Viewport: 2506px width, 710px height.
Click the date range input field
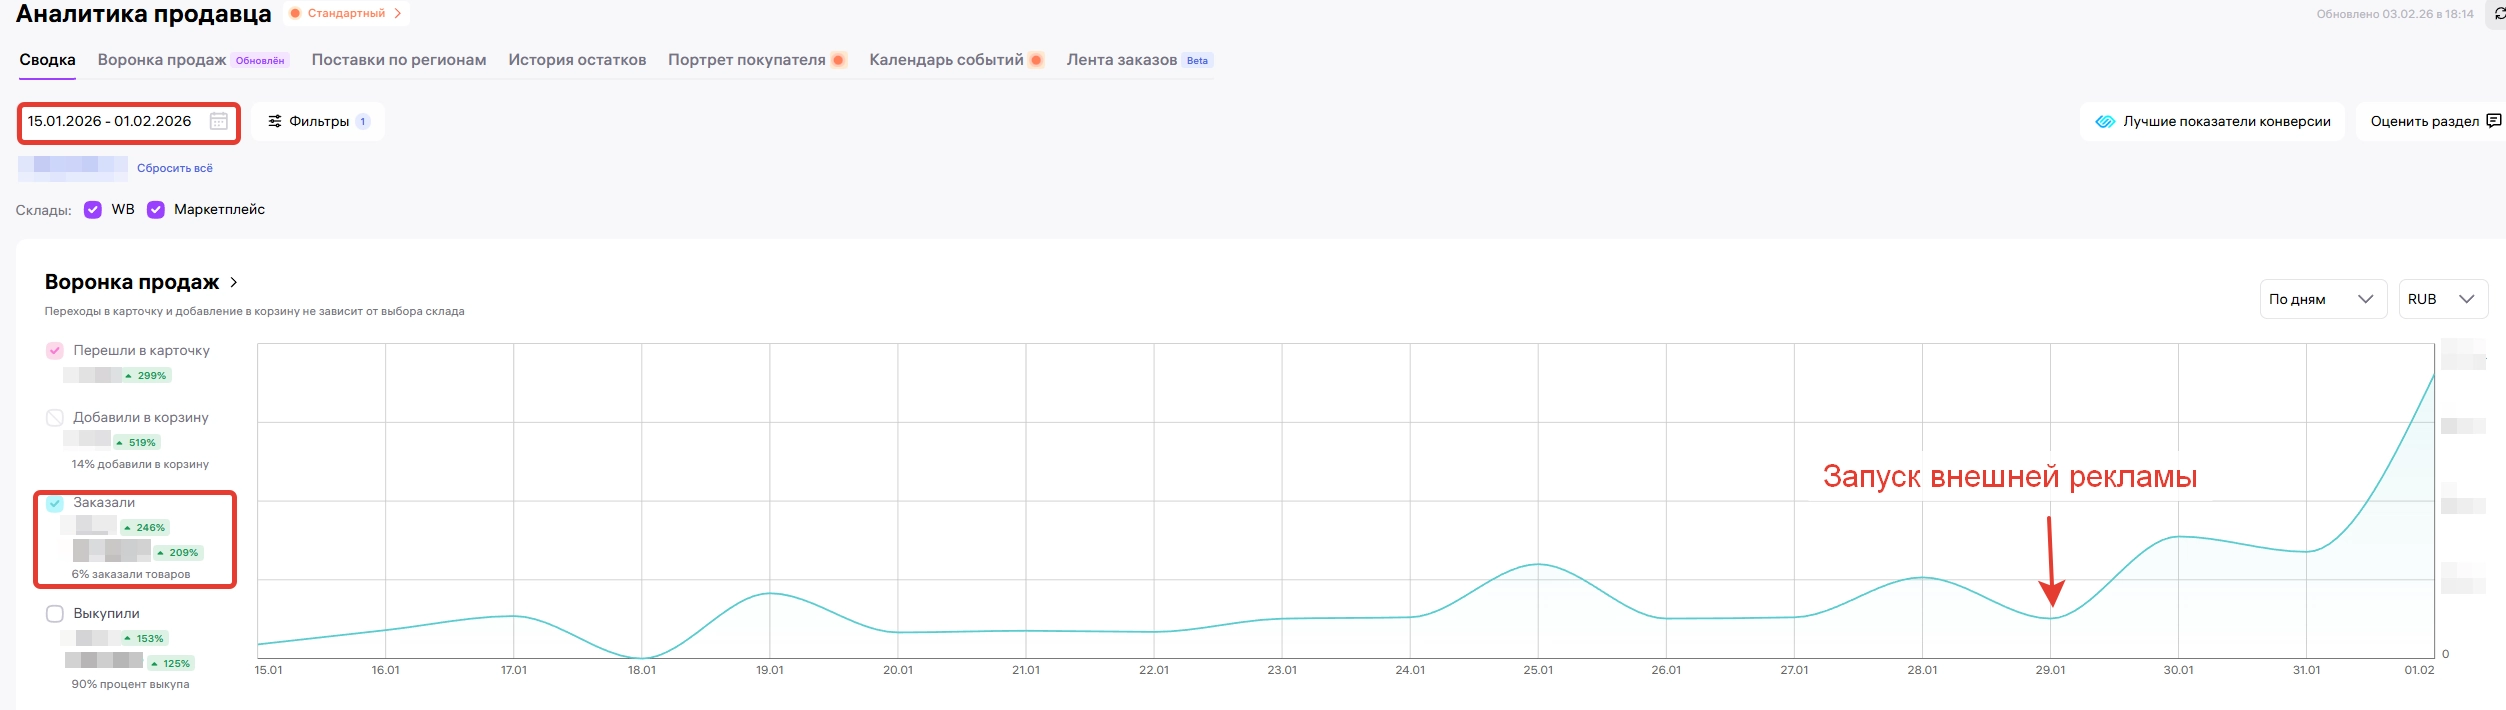click(110, 121)
